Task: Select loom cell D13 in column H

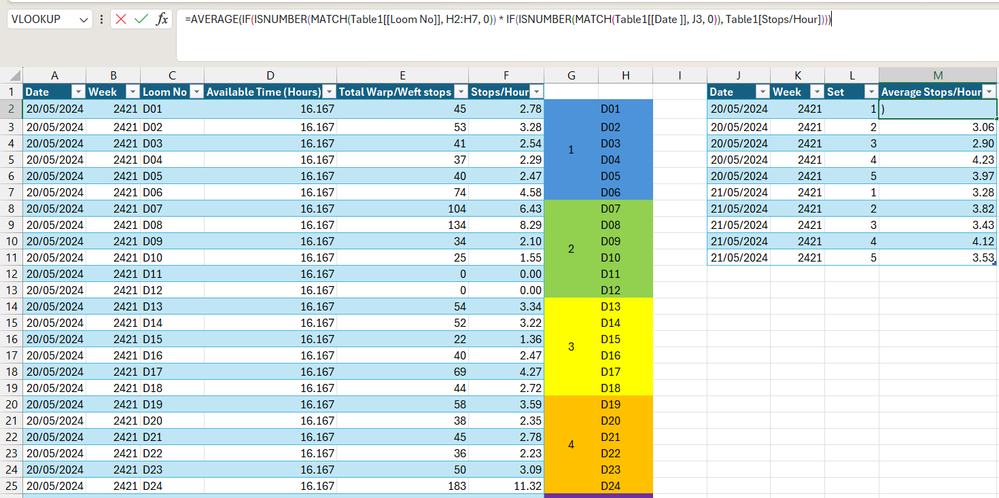Action: pos(626,306)
